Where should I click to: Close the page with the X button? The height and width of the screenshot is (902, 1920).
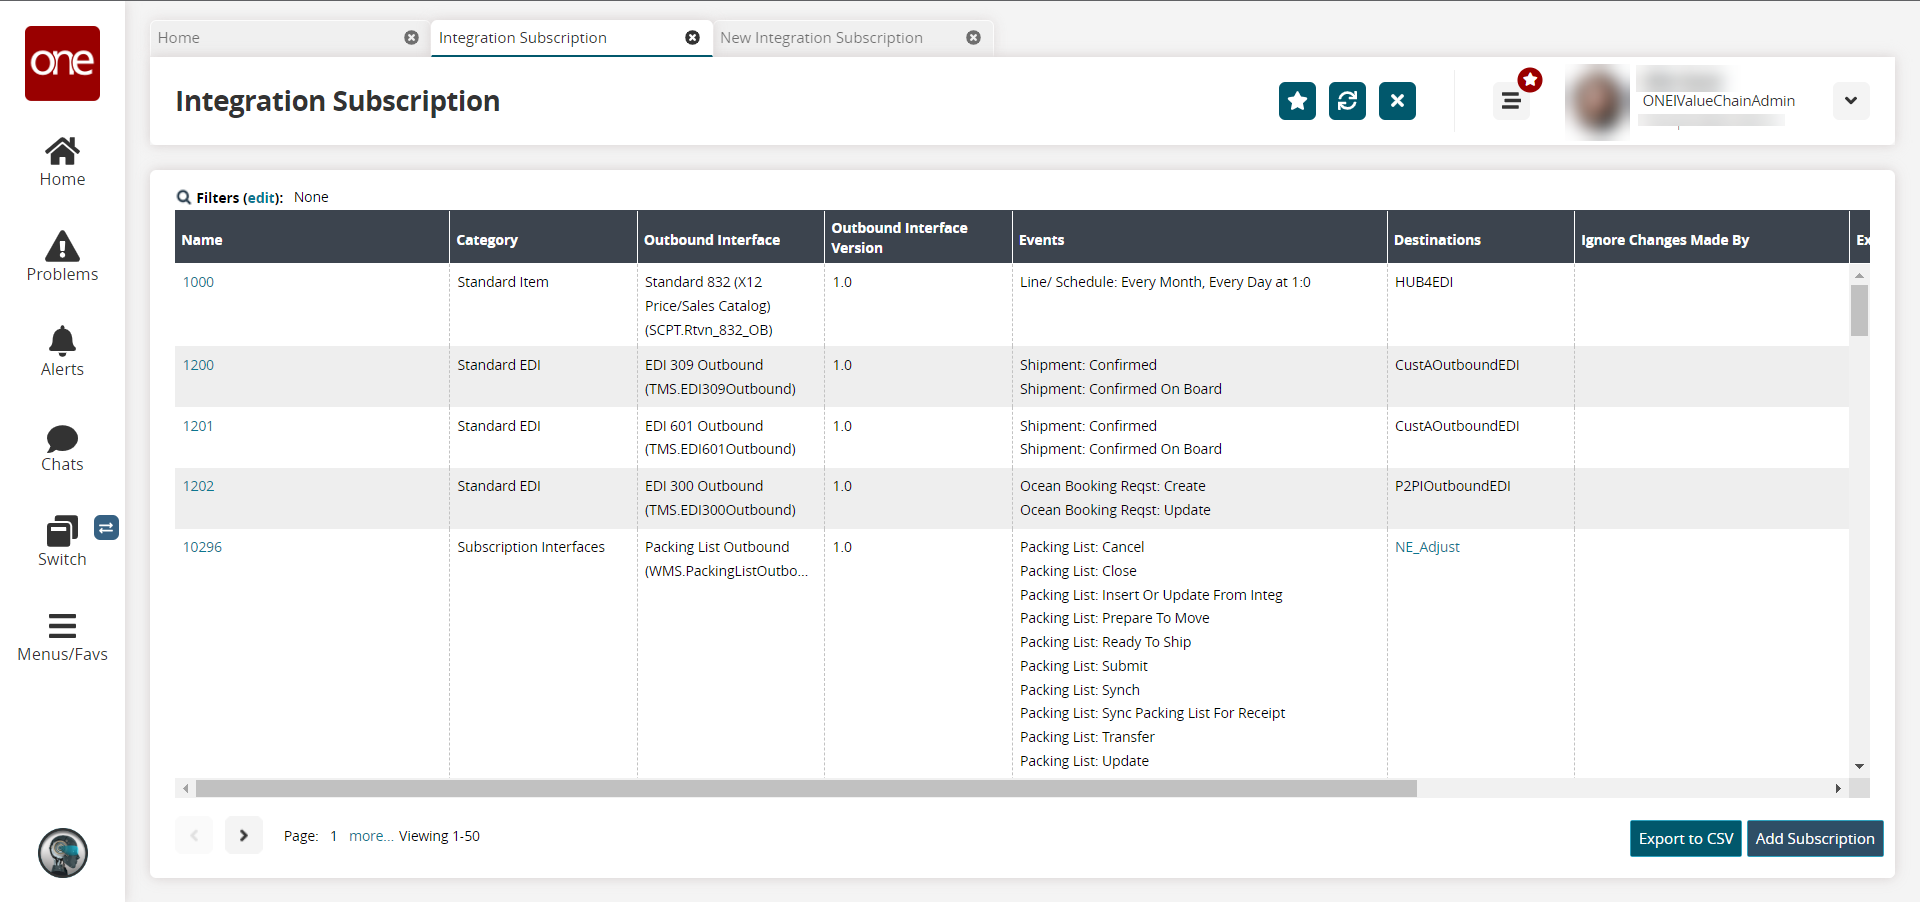click(x=1397, y=101)
